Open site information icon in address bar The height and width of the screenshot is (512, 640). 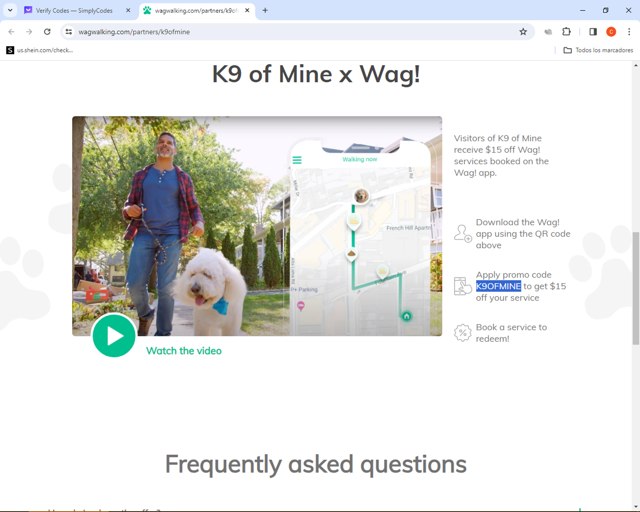(69, 32)
